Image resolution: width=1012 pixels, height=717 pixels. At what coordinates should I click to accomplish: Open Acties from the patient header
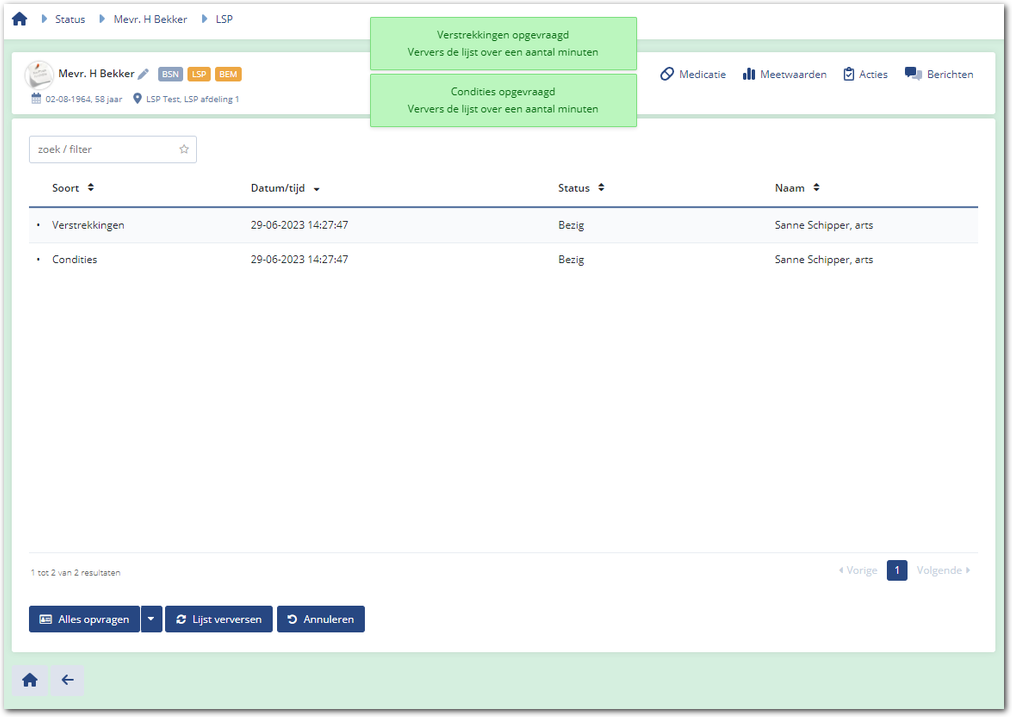click(x=865, y=74)
